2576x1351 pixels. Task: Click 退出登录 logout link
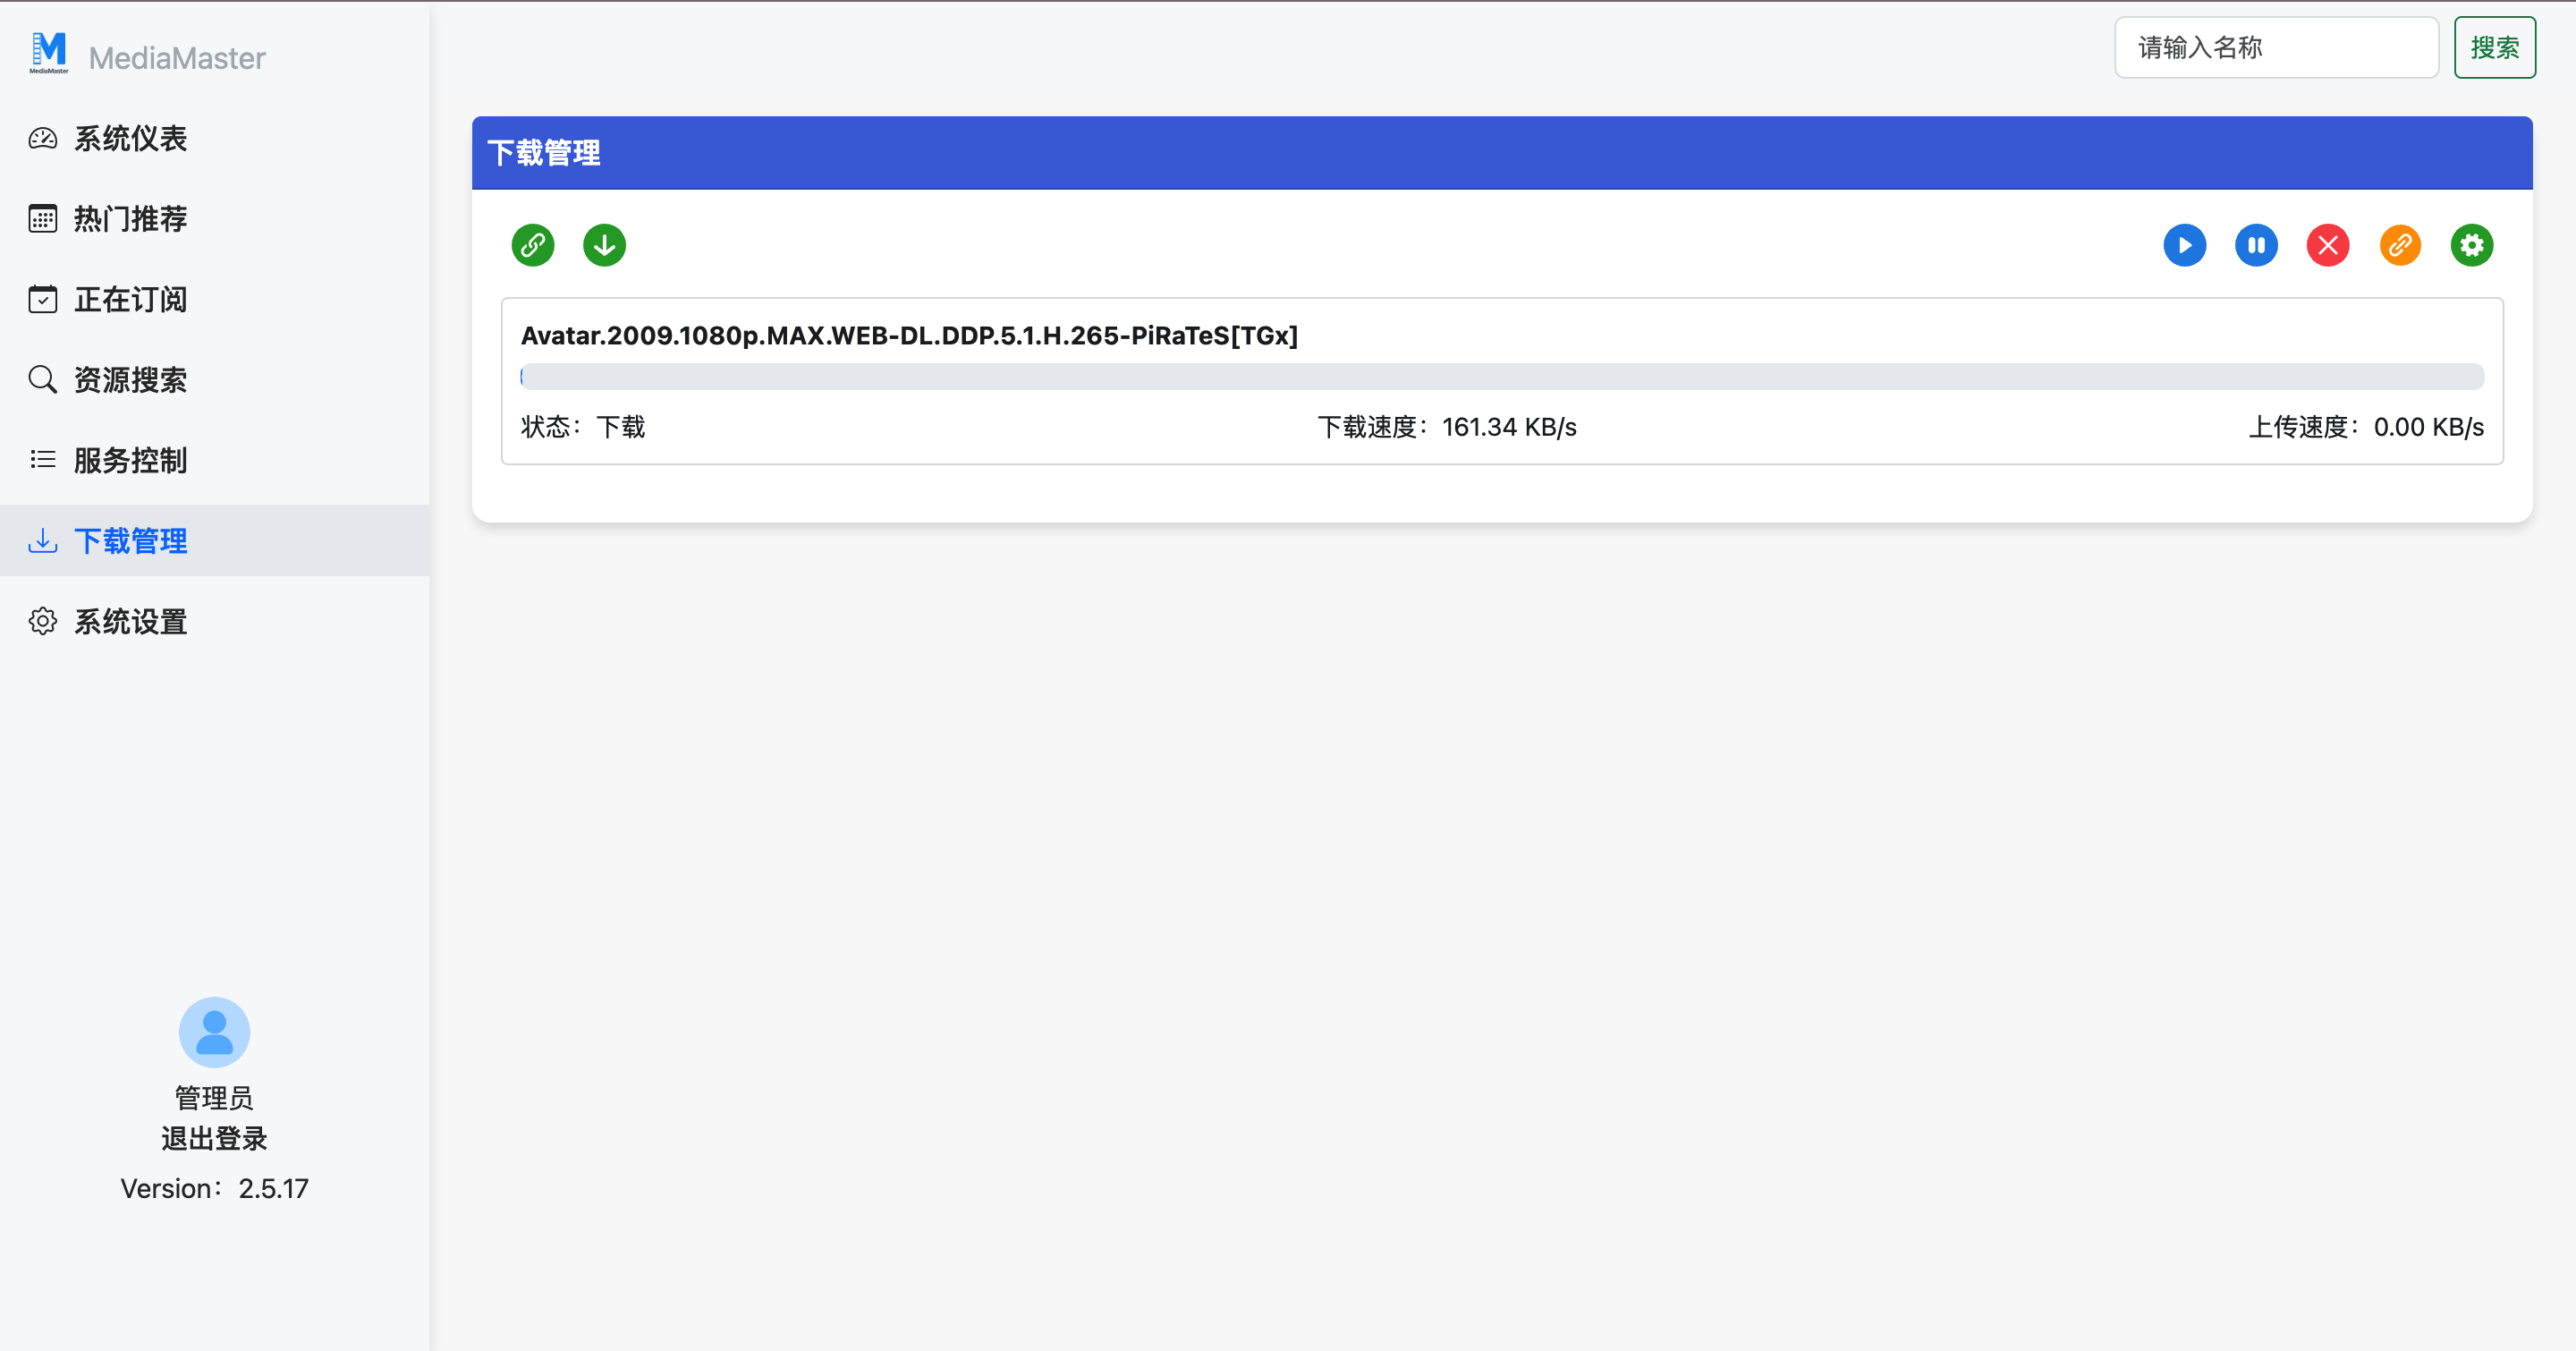[x=214, y=1138]
